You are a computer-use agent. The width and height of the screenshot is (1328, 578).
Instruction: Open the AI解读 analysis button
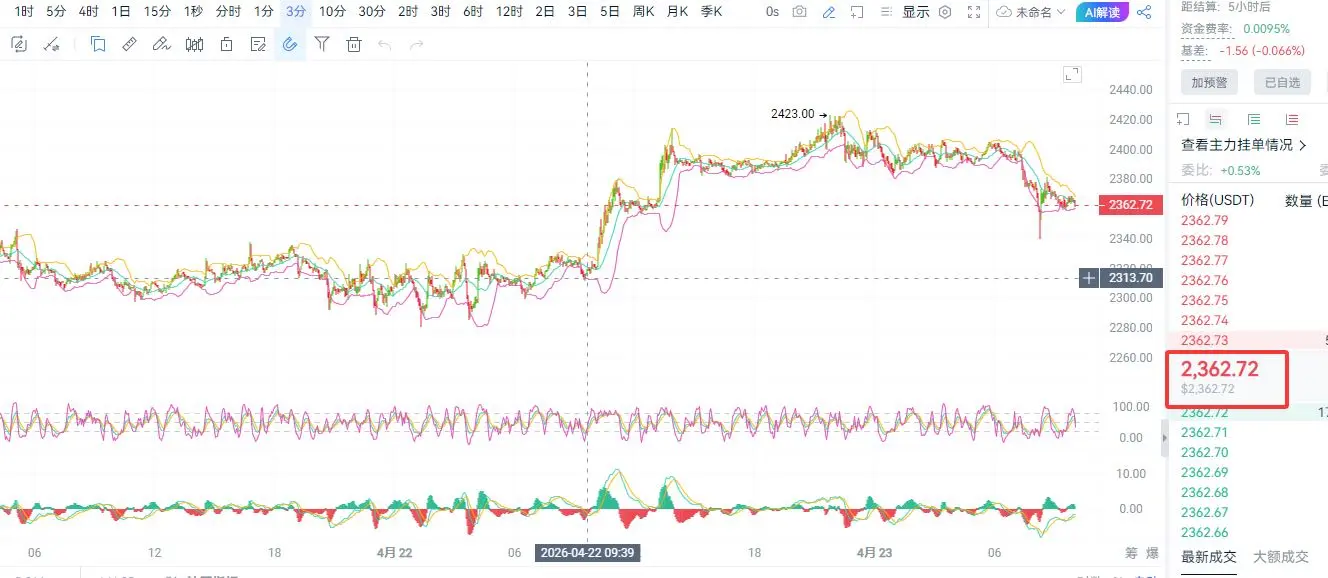1104,12
